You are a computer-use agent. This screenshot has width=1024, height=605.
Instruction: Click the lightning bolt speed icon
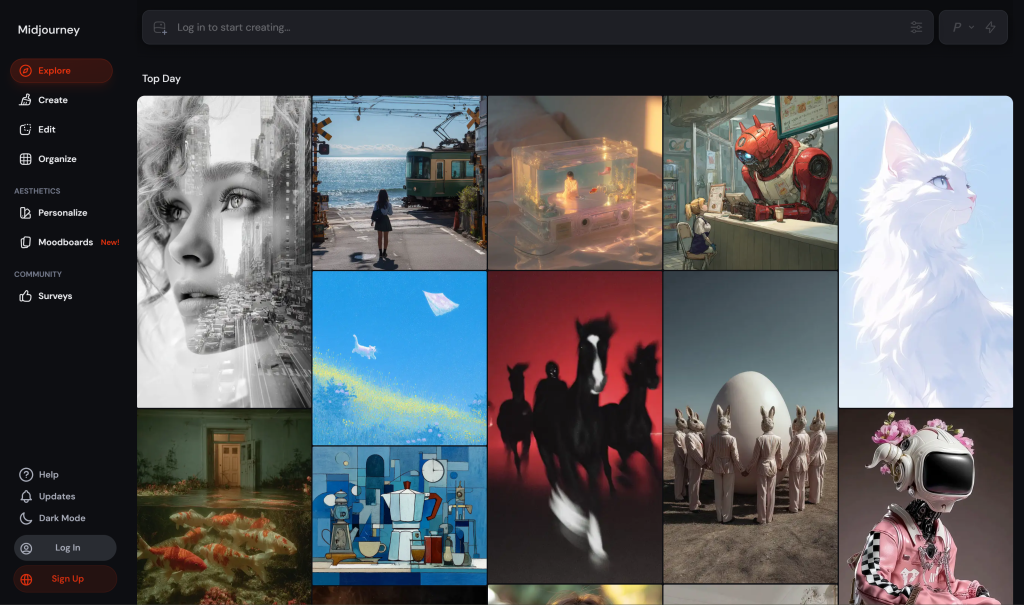coord(990,28)
